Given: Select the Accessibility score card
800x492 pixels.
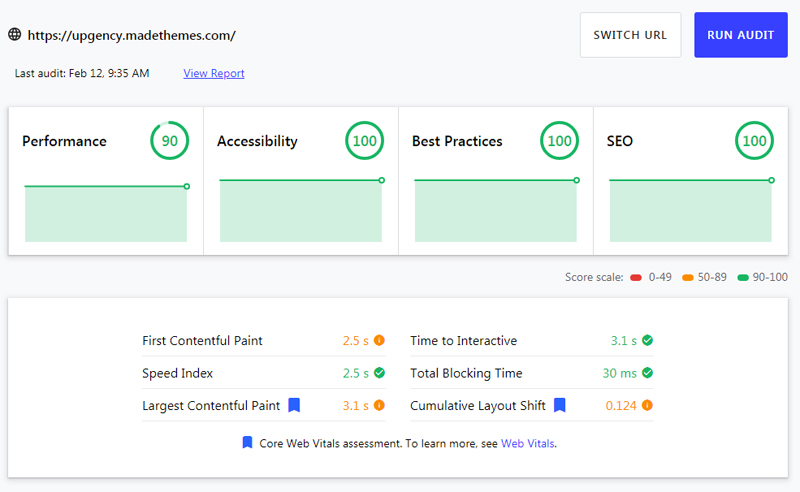Looking at the screenshot, I should point(300,180).
